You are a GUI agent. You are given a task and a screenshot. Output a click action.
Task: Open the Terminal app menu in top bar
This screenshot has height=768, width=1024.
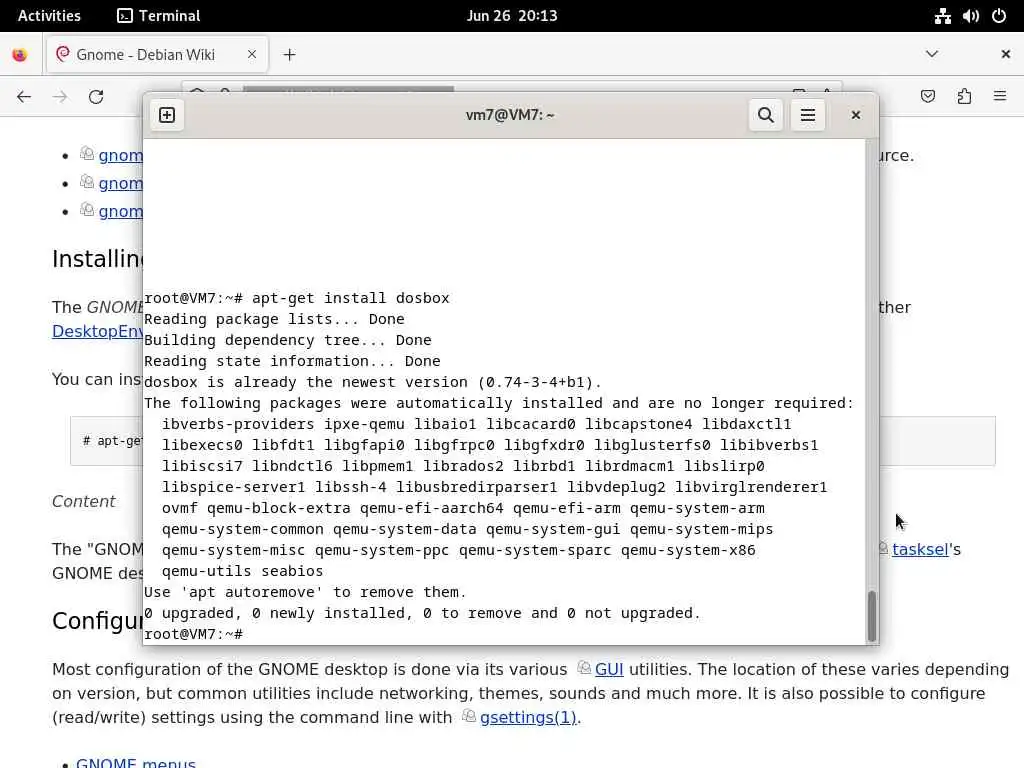tap(159, 16)
